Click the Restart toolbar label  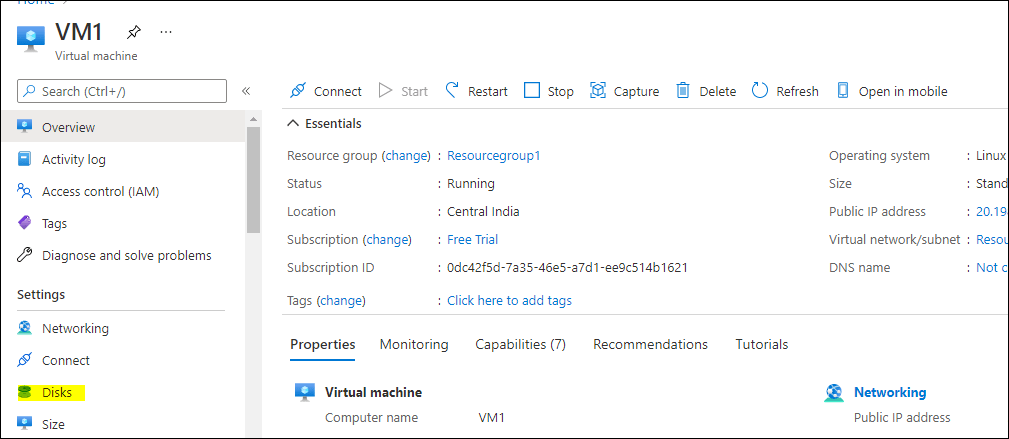488,91
